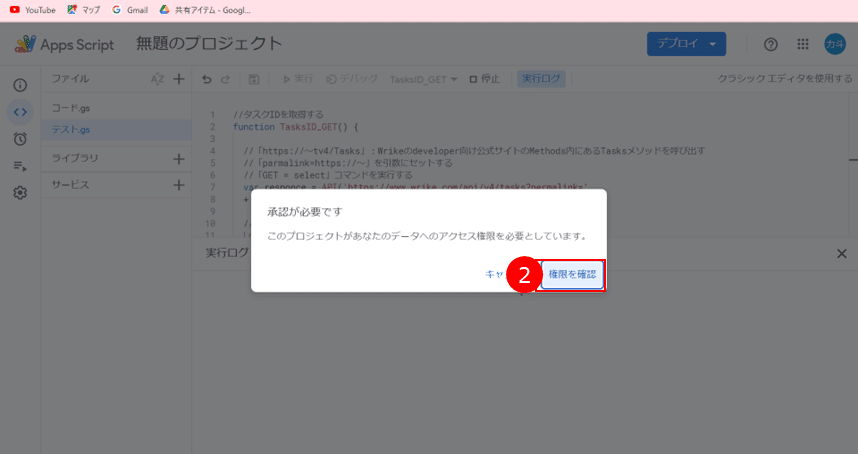The width and height of the screenshot is (858, 454).
Task: Click the project title 無題のプロジェクト
Action: click(209, 44)
